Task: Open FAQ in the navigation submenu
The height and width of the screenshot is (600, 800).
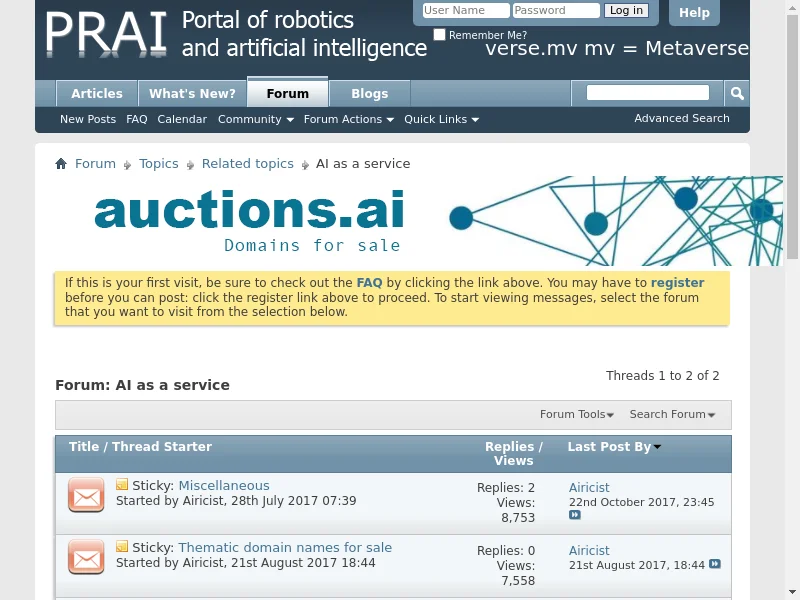Action: [x=137, y=119]
